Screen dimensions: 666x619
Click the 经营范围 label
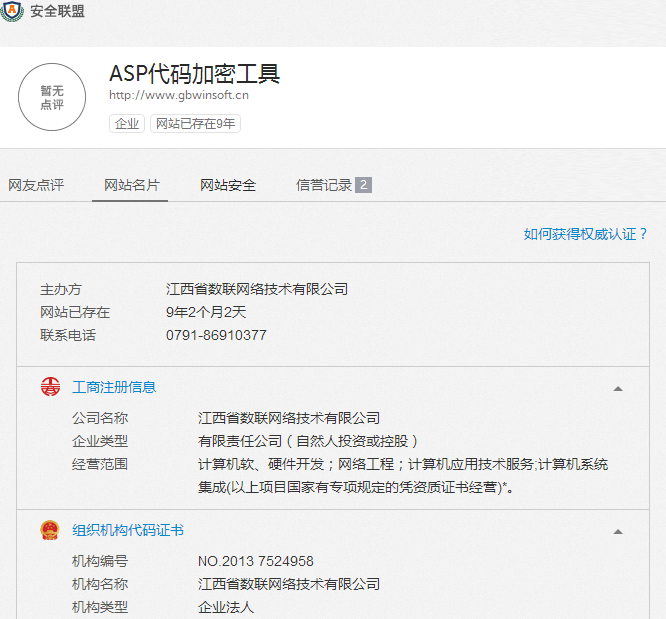point(100,464)
